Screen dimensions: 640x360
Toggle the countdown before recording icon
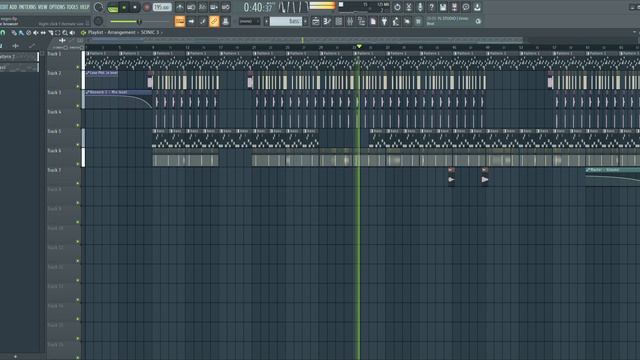tap(202, 7)
